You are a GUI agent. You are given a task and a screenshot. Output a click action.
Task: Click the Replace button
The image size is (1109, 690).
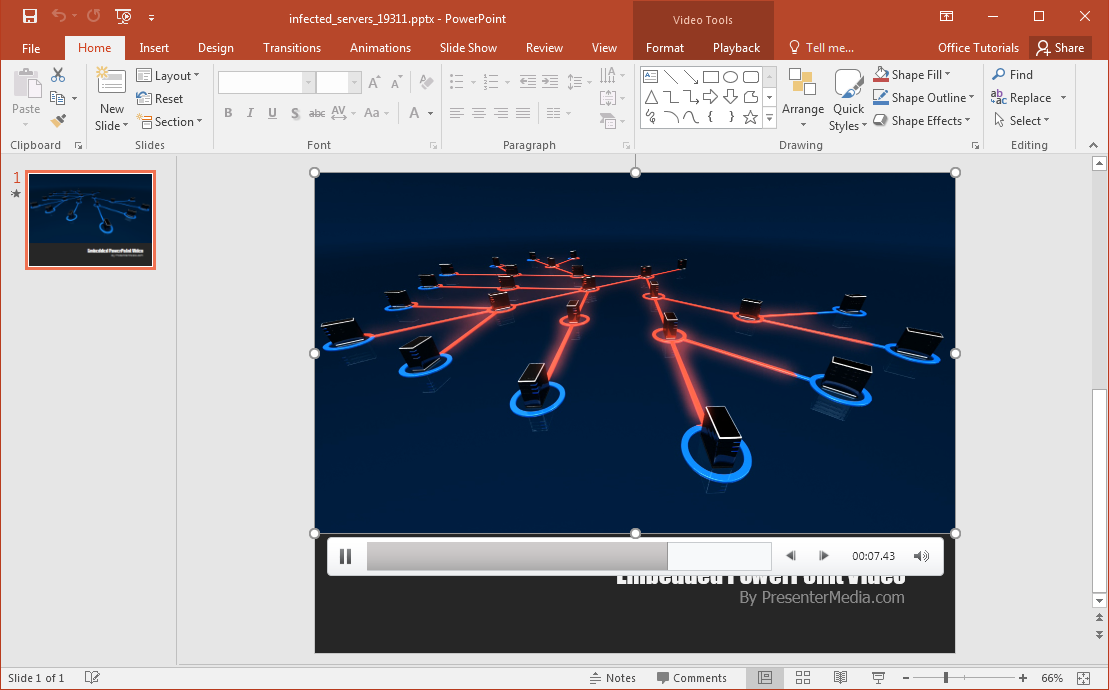tap(1021, 98)
